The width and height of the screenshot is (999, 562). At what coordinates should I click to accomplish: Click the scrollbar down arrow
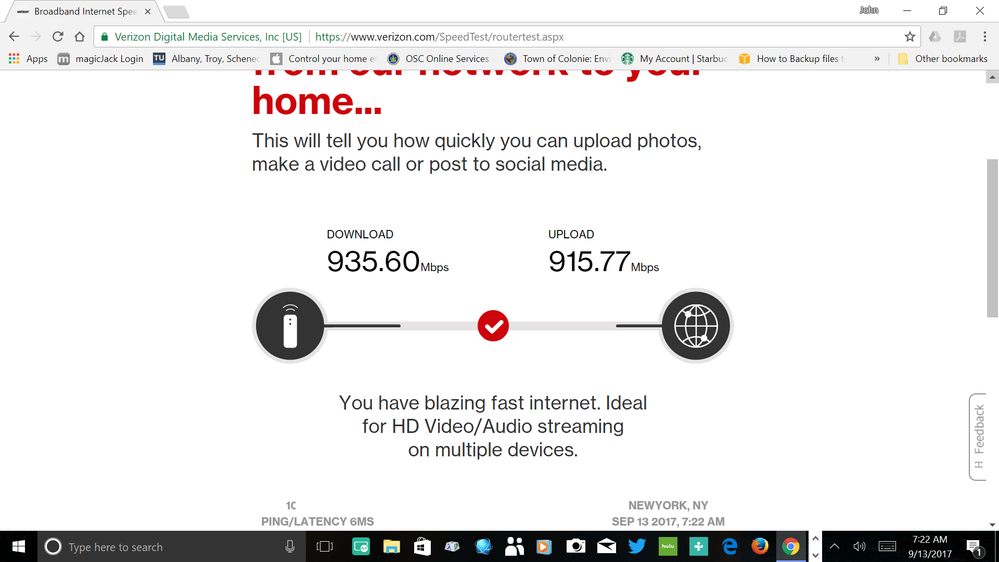[992, 525]
